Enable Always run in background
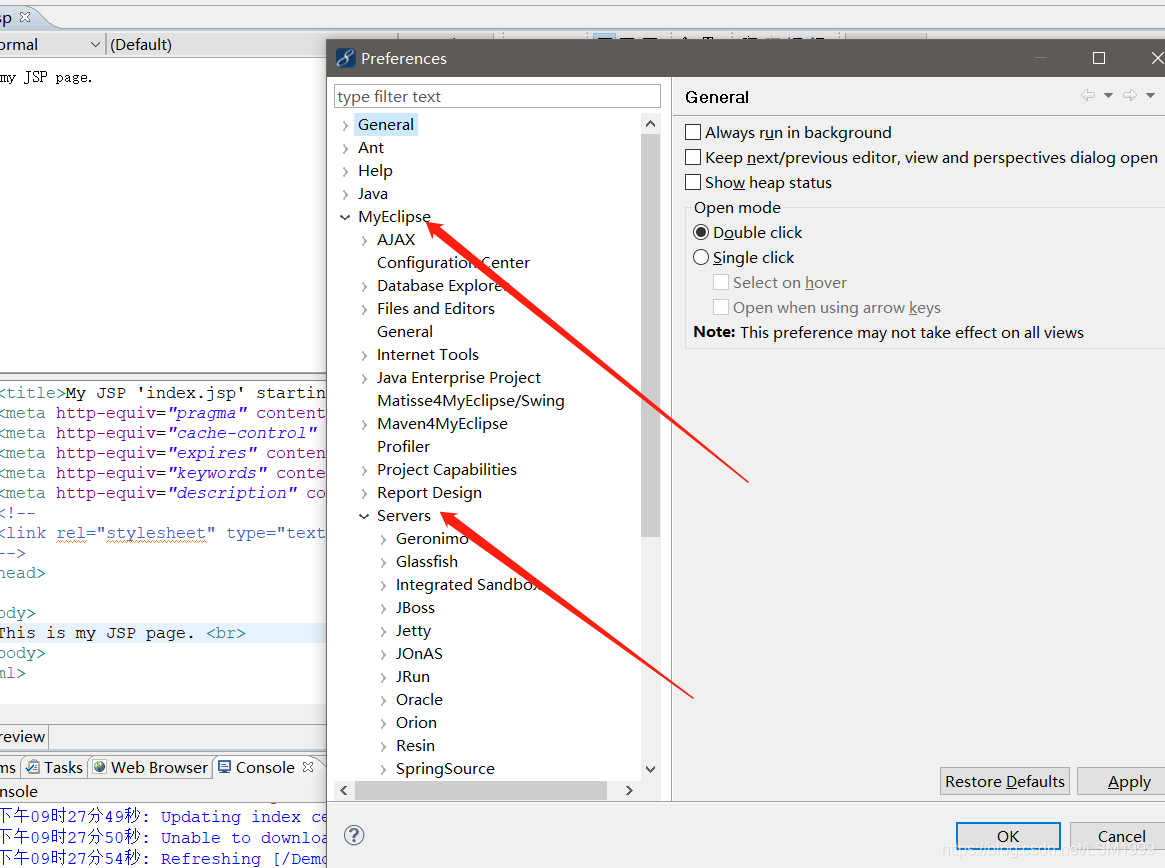Viewport: 1165px width, 868px height. [x=693, y=132]
